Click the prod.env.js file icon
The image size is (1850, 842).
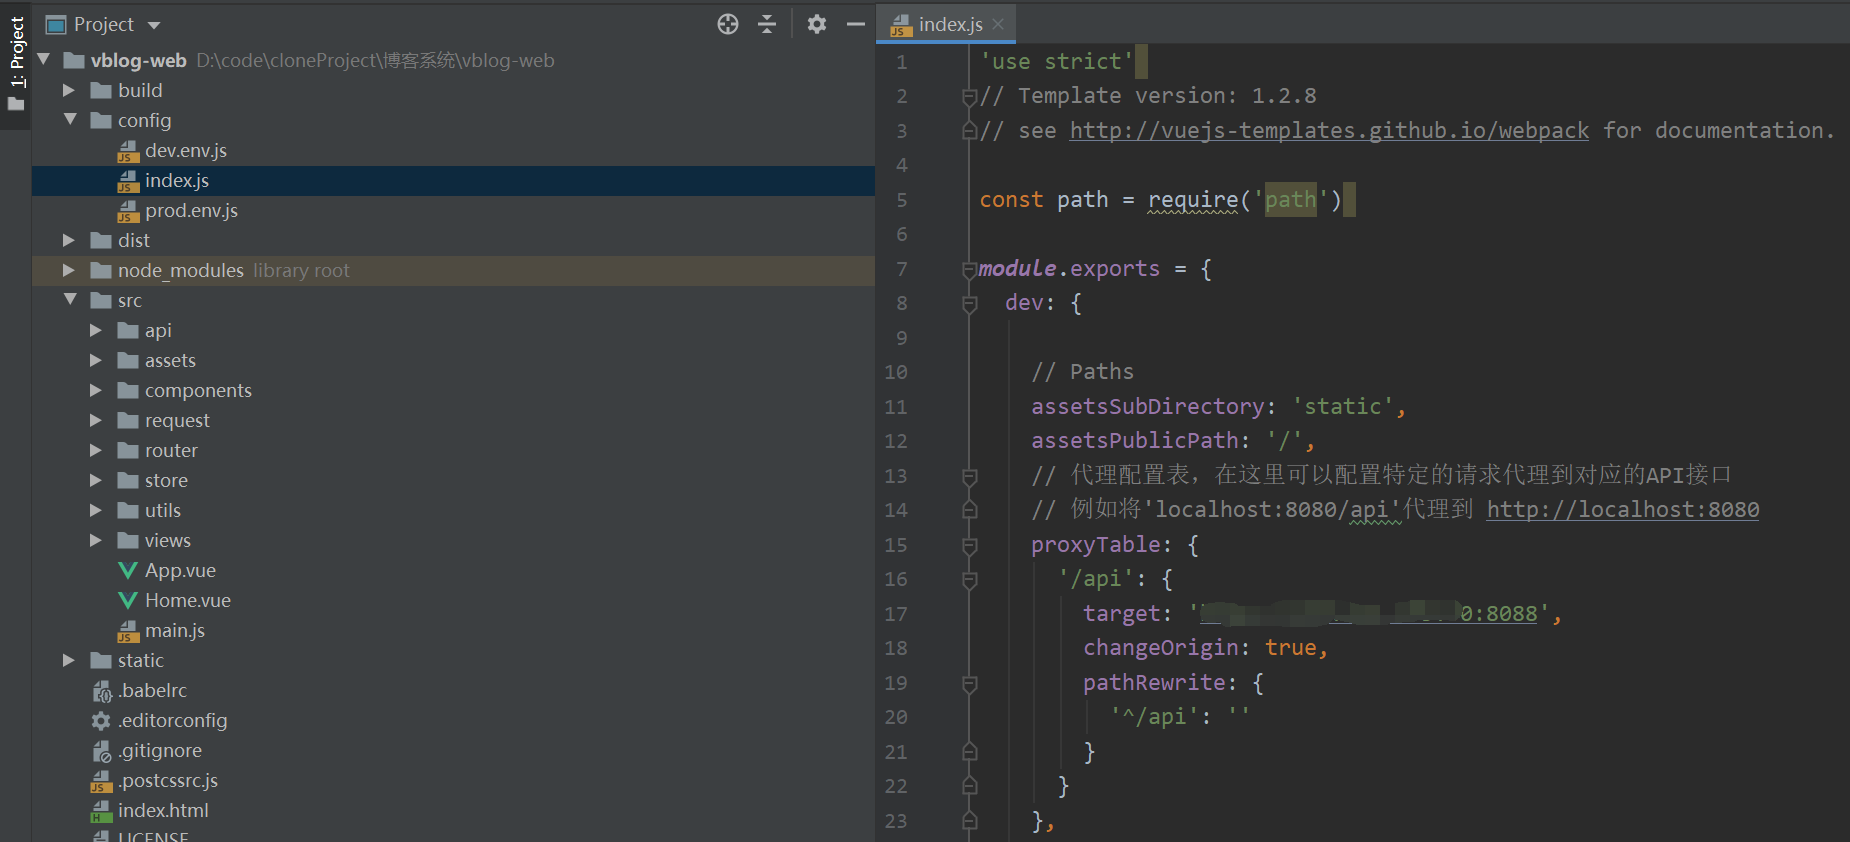pyautogui.click(x=127, y=211)
